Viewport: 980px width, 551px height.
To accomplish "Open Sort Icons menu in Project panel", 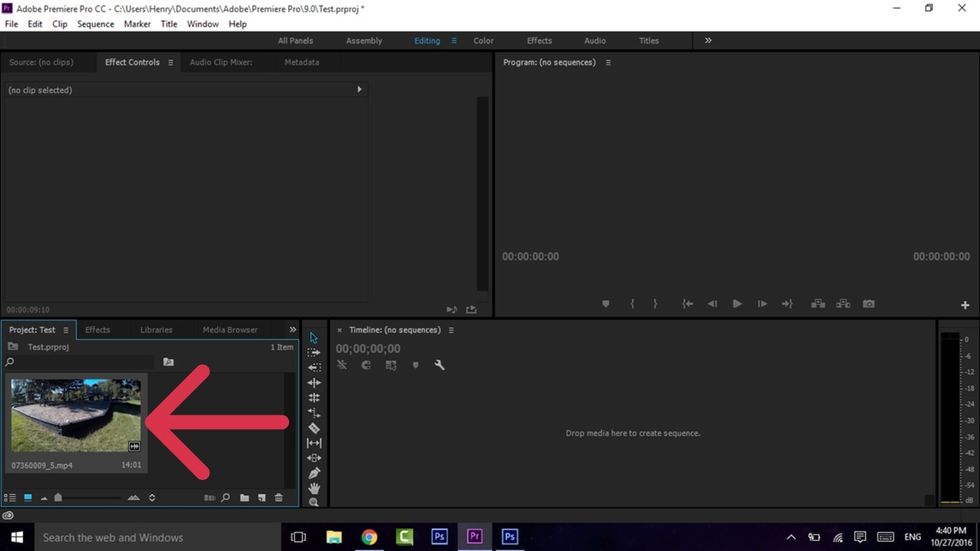I will 152,498.
